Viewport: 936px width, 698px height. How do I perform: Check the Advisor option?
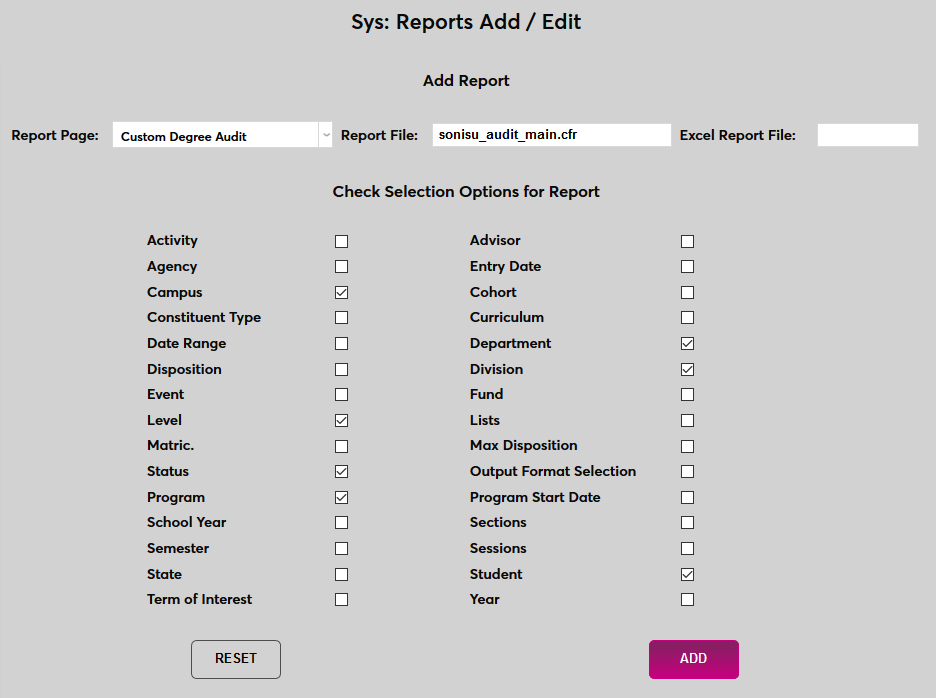click(x=687, y=240)
